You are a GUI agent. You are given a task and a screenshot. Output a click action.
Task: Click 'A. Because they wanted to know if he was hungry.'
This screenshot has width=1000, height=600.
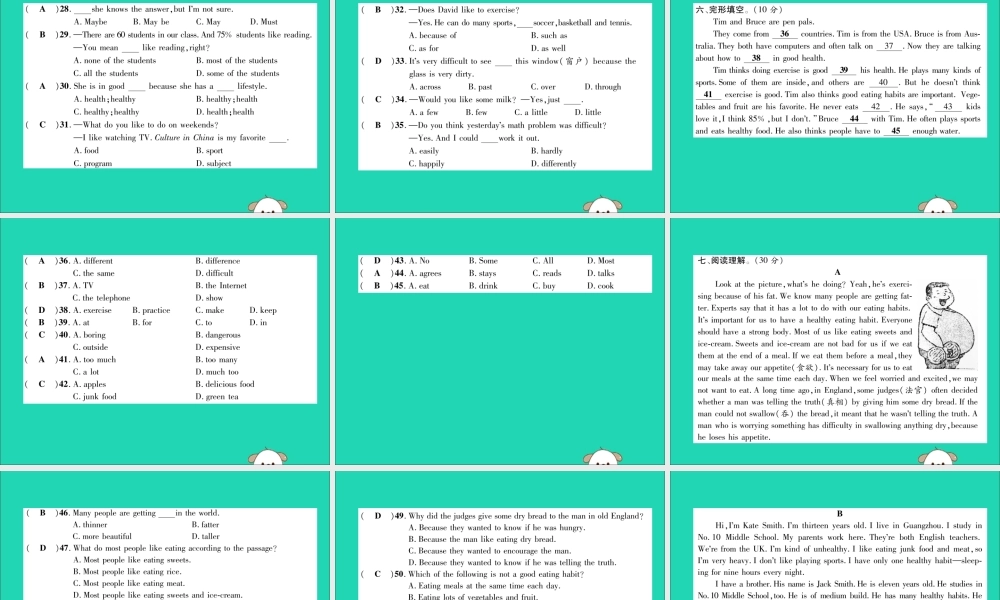(497, 528)
